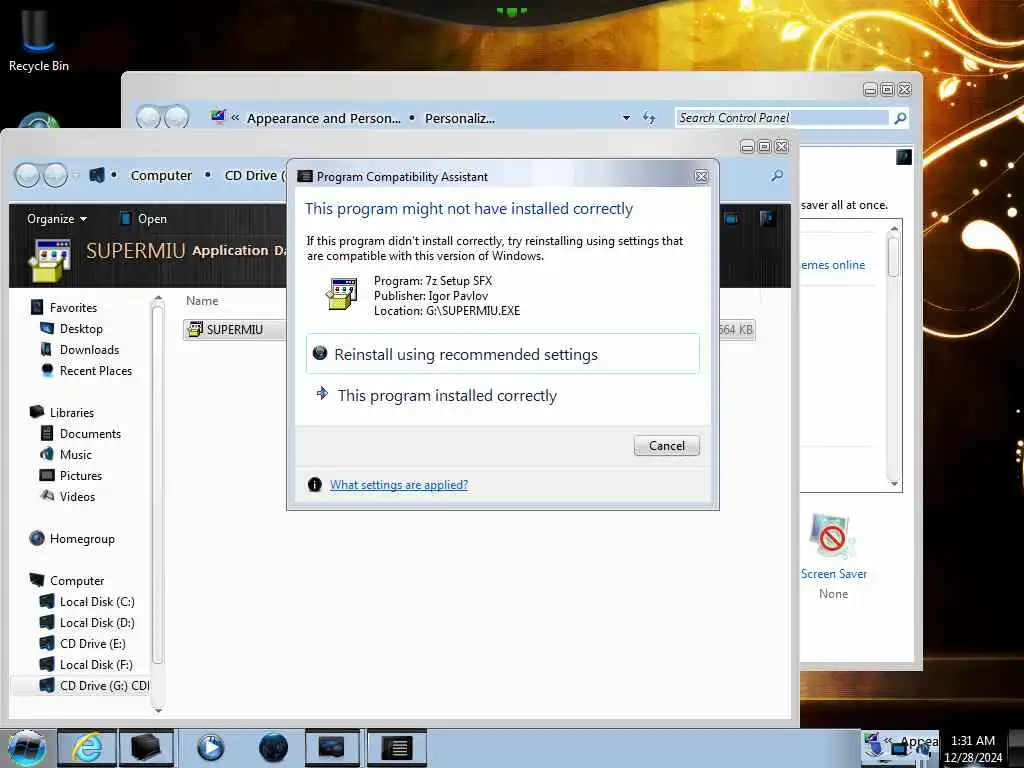The width and height of the screenshot is (1024, 768).
Task: Click the Screen Saver icon in Personalization
Action: (831, 537)
